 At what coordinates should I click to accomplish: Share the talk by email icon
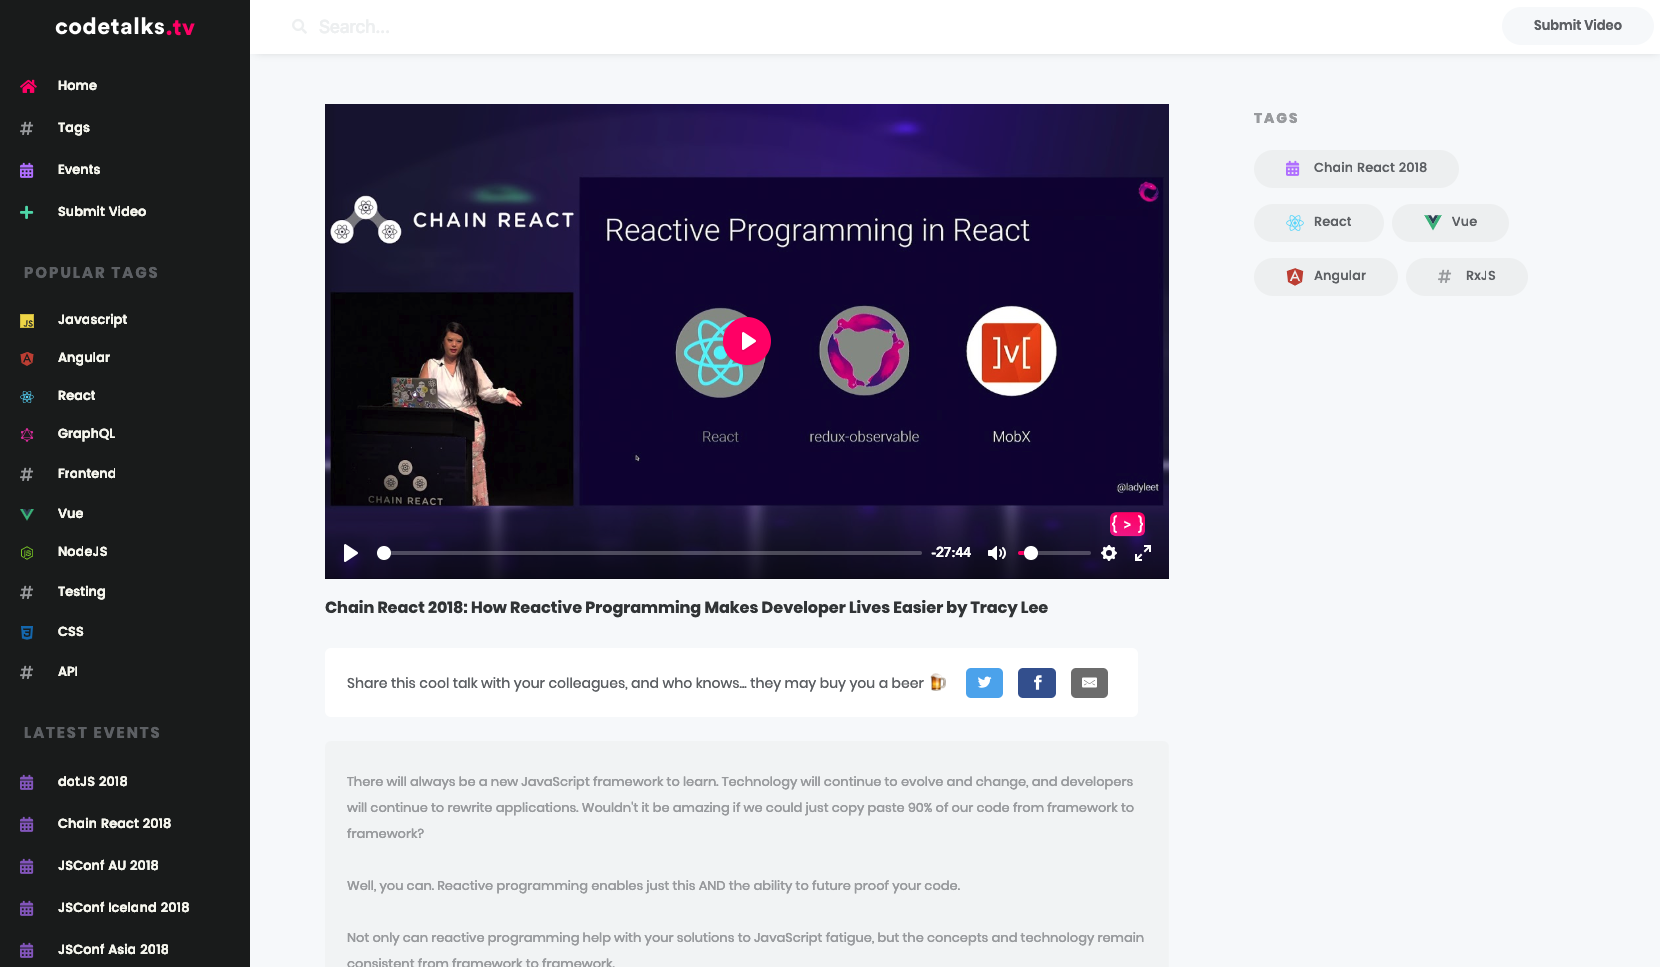pos(1089,683)
